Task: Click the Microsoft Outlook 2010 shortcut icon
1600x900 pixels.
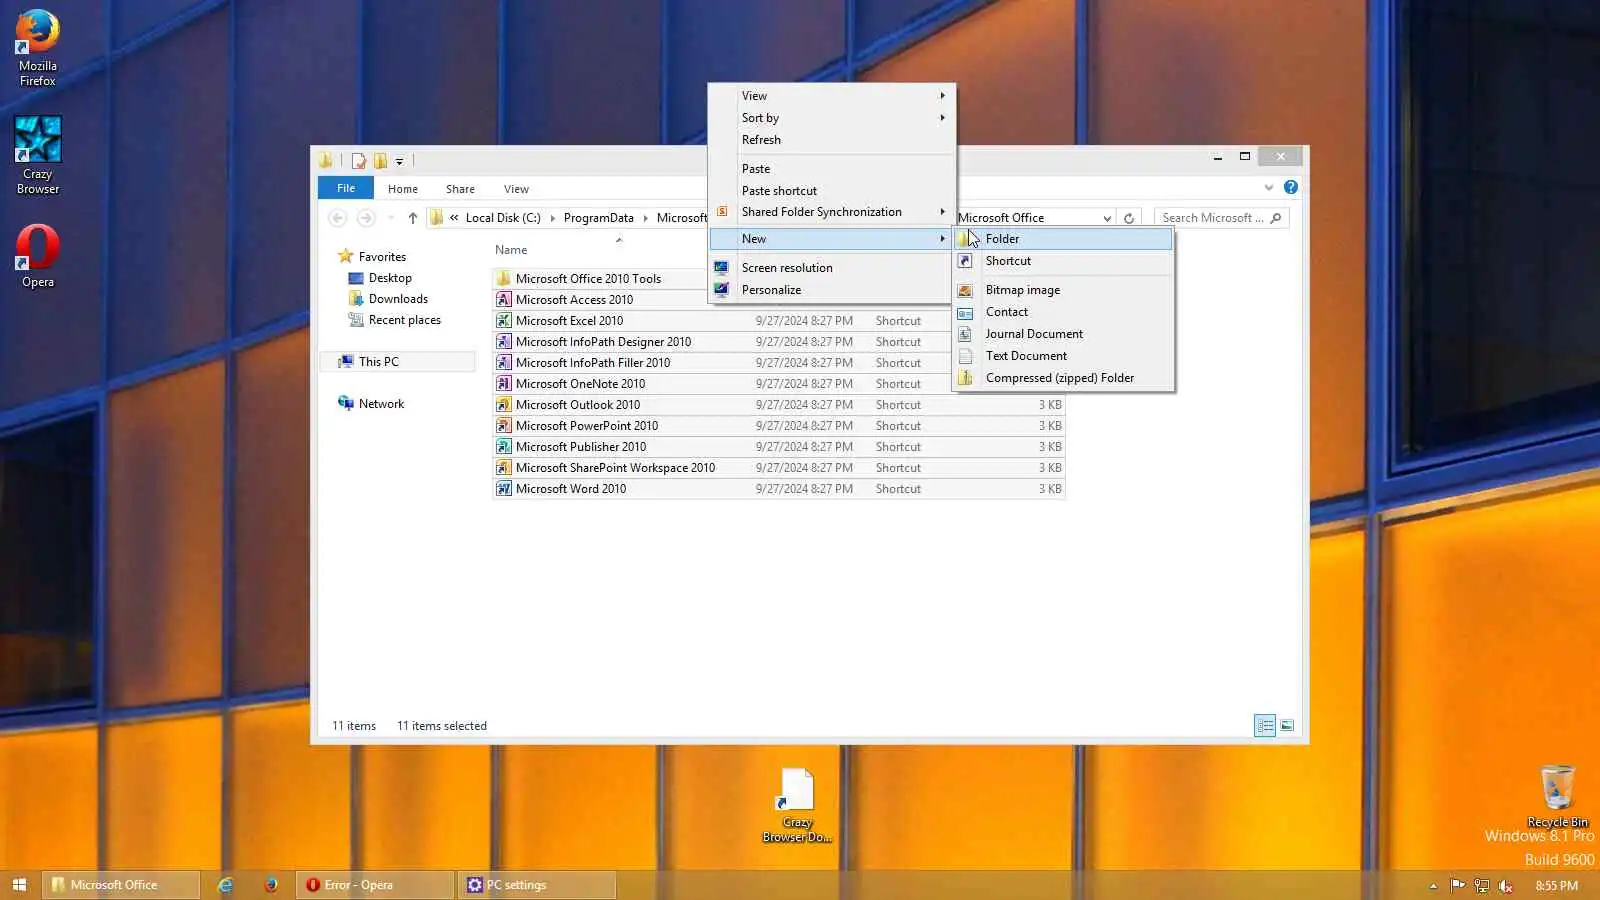Action: point(504,405)
